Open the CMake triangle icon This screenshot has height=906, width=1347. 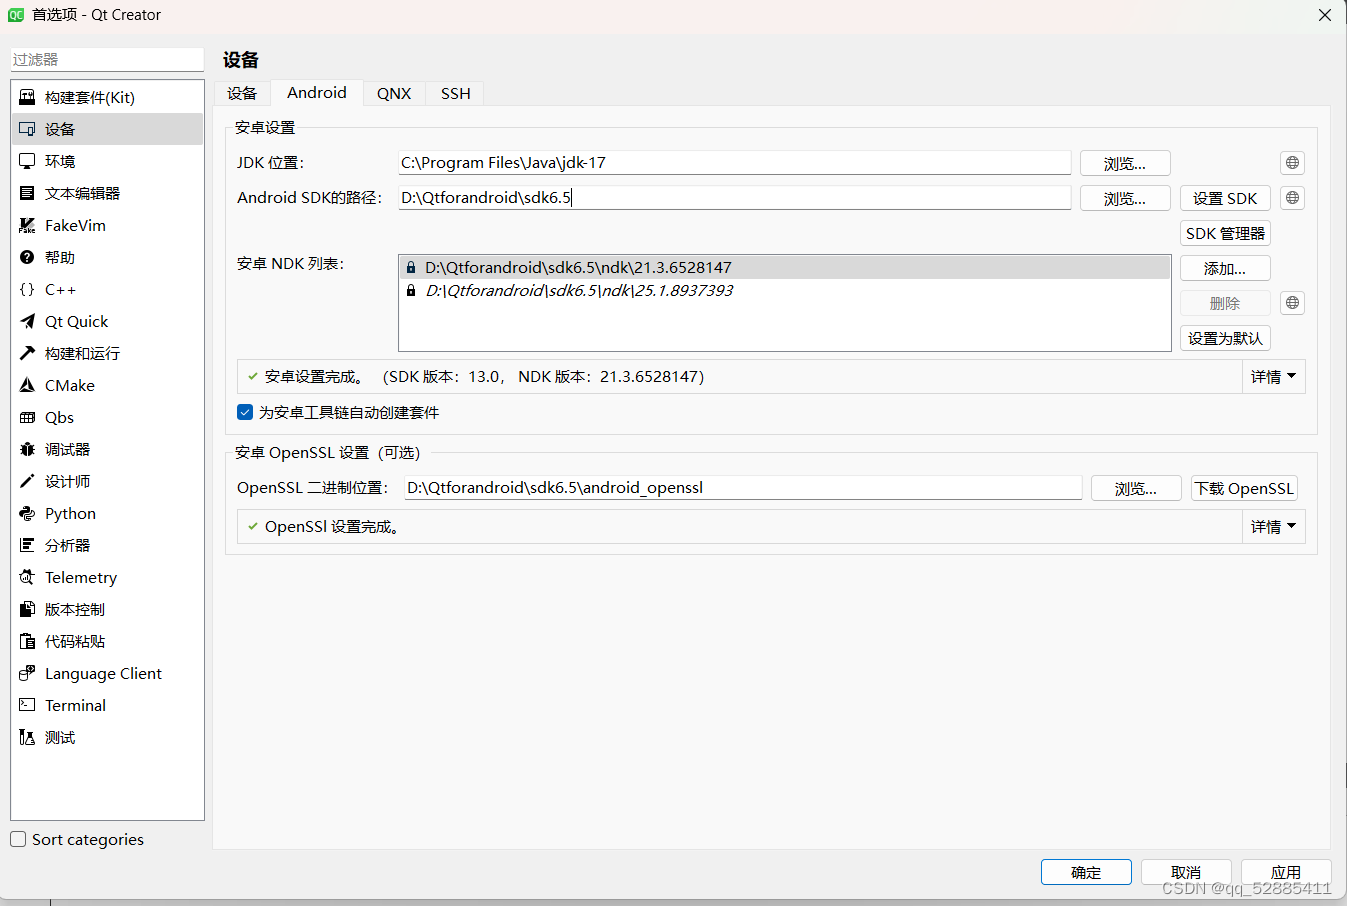27,385
